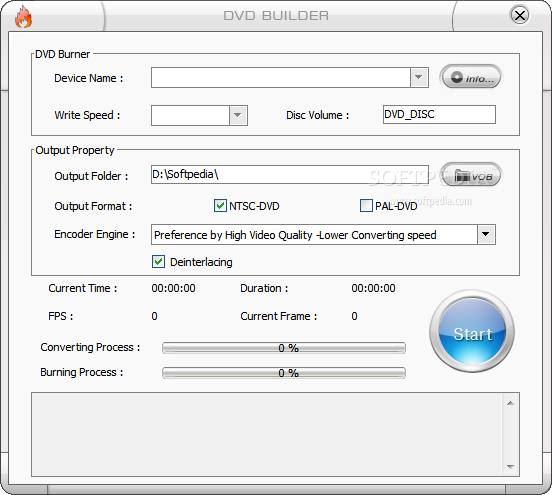
Task: Click the DVD BUILDER title text
Action: (276, 15)
